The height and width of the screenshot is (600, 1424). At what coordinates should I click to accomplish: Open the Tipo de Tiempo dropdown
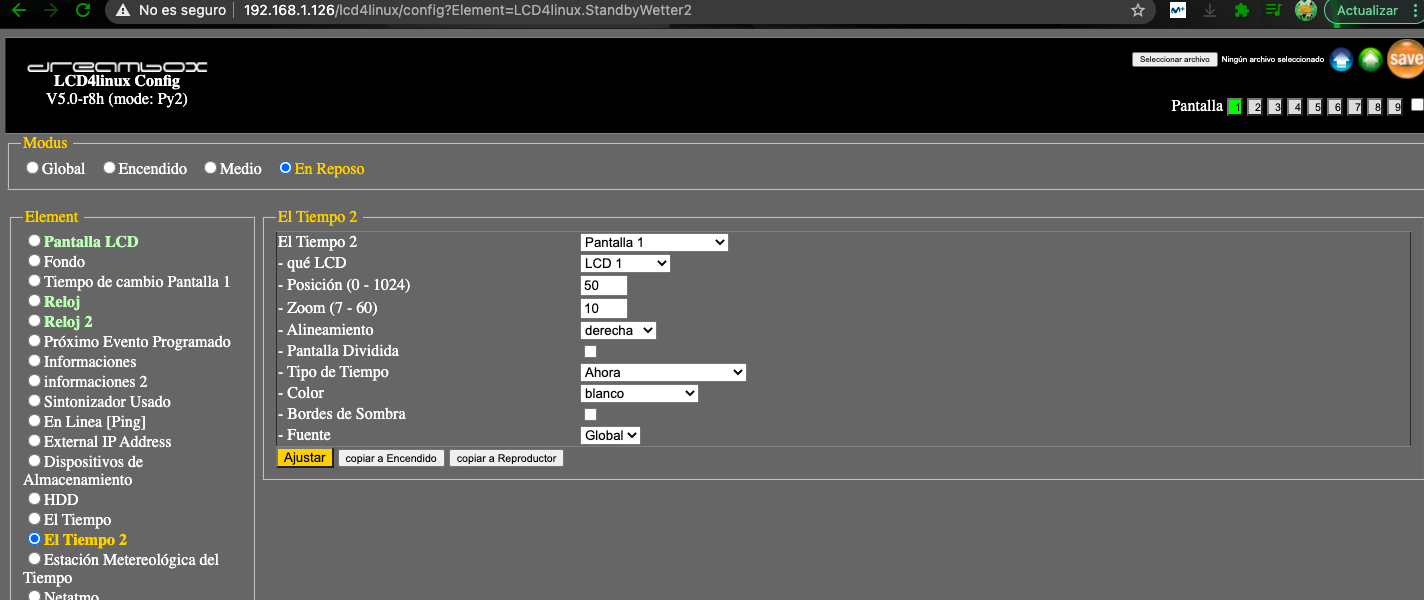663,373
